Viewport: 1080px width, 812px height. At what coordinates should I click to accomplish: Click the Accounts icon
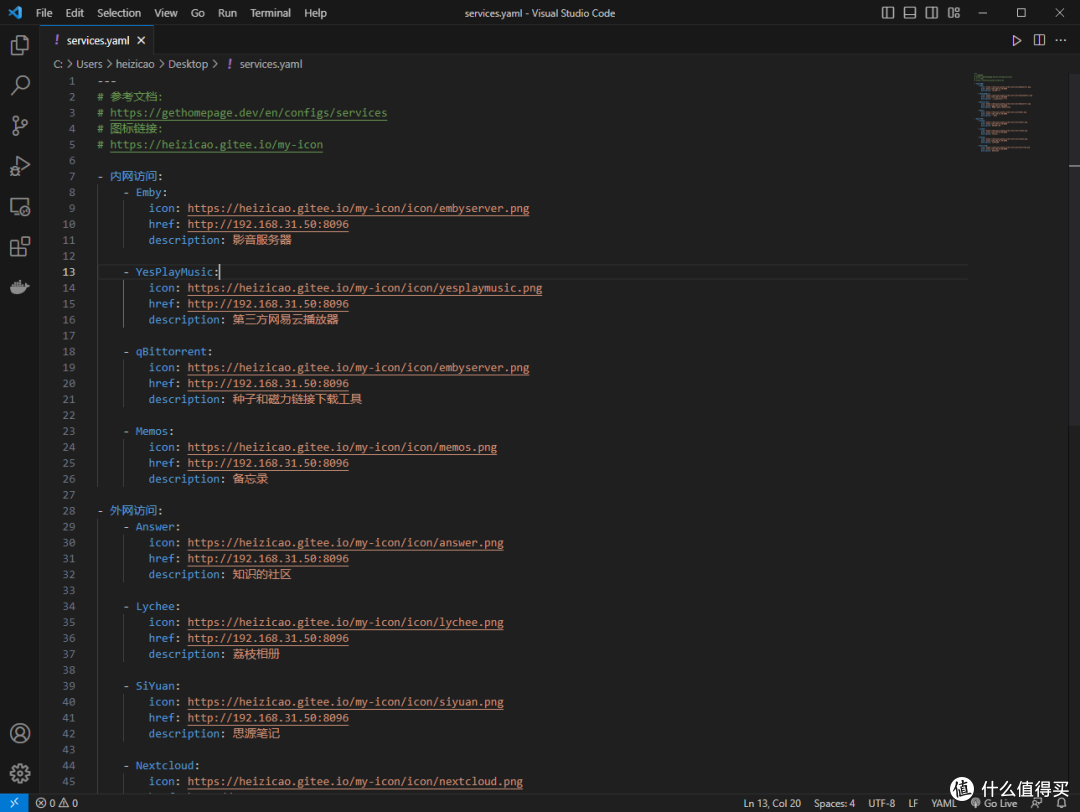[x=20, y=733]
